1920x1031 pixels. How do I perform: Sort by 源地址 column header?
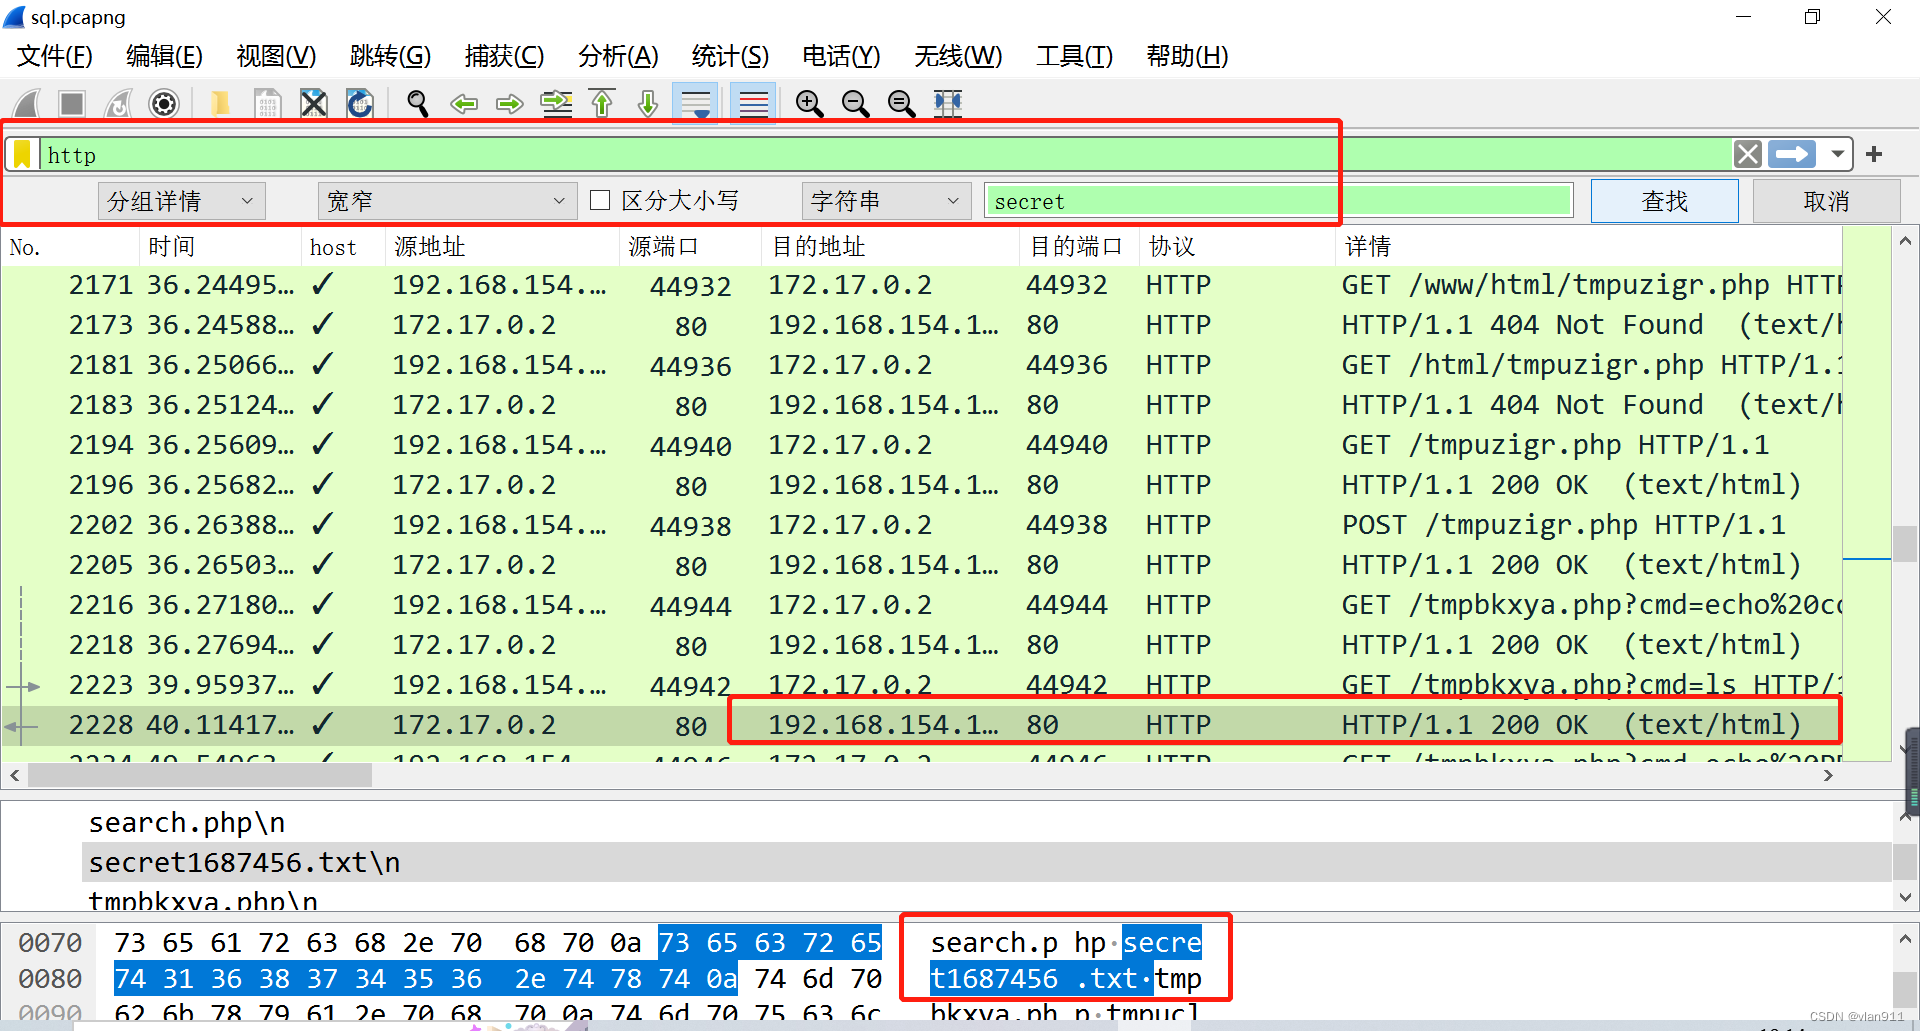[502, 247]
